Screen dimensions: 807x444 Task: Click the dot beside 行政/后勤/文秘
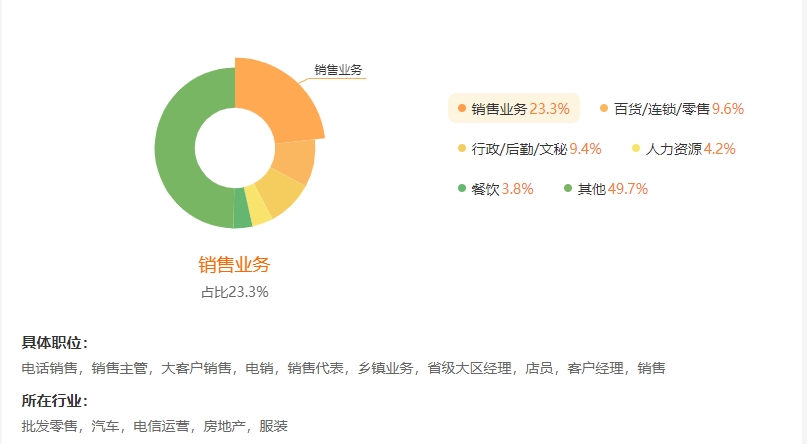(462, 148)
